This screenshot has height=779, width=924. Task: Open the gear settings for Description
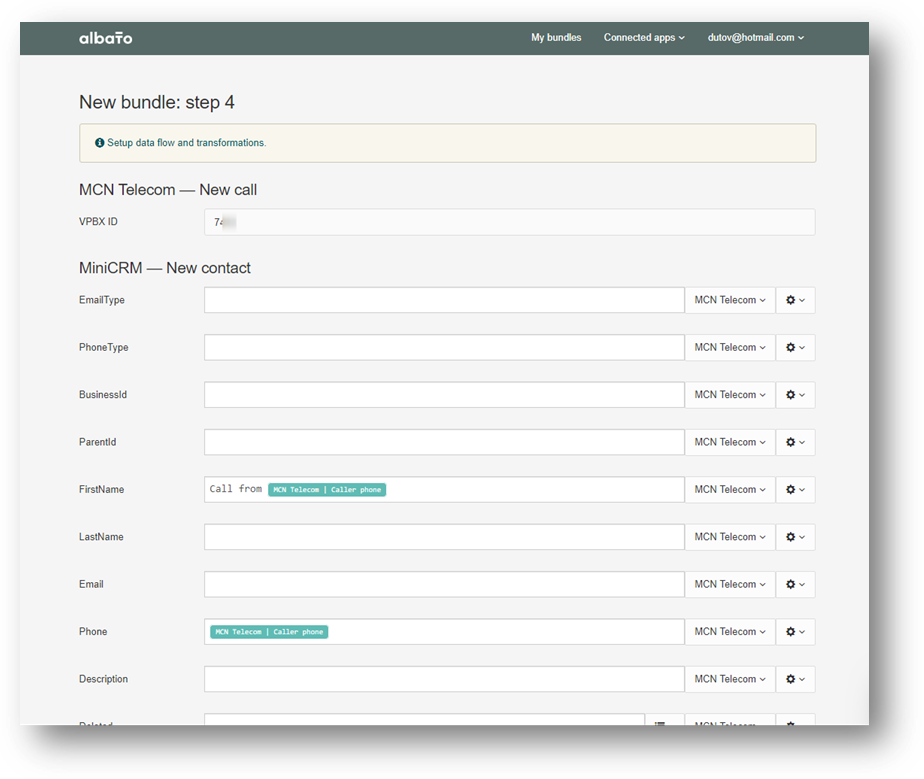[795, 679]
